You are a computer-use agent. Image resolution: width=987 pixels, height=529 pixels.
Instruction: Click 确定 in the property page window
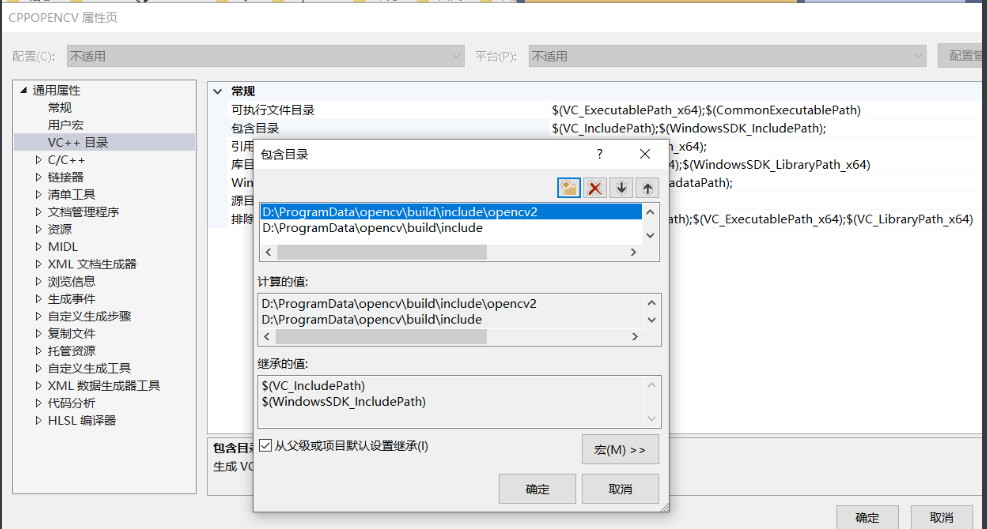coord(867,517)
